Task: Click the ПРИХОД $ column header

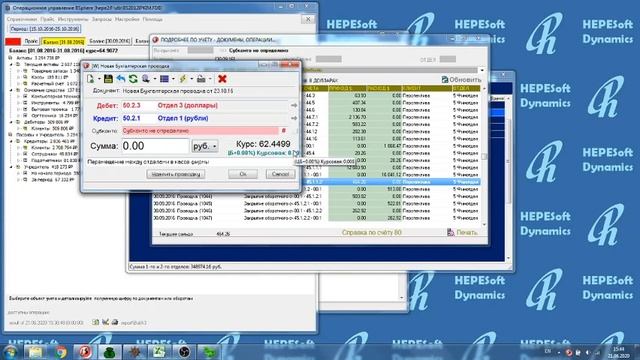Action: (x=347, y=88)
